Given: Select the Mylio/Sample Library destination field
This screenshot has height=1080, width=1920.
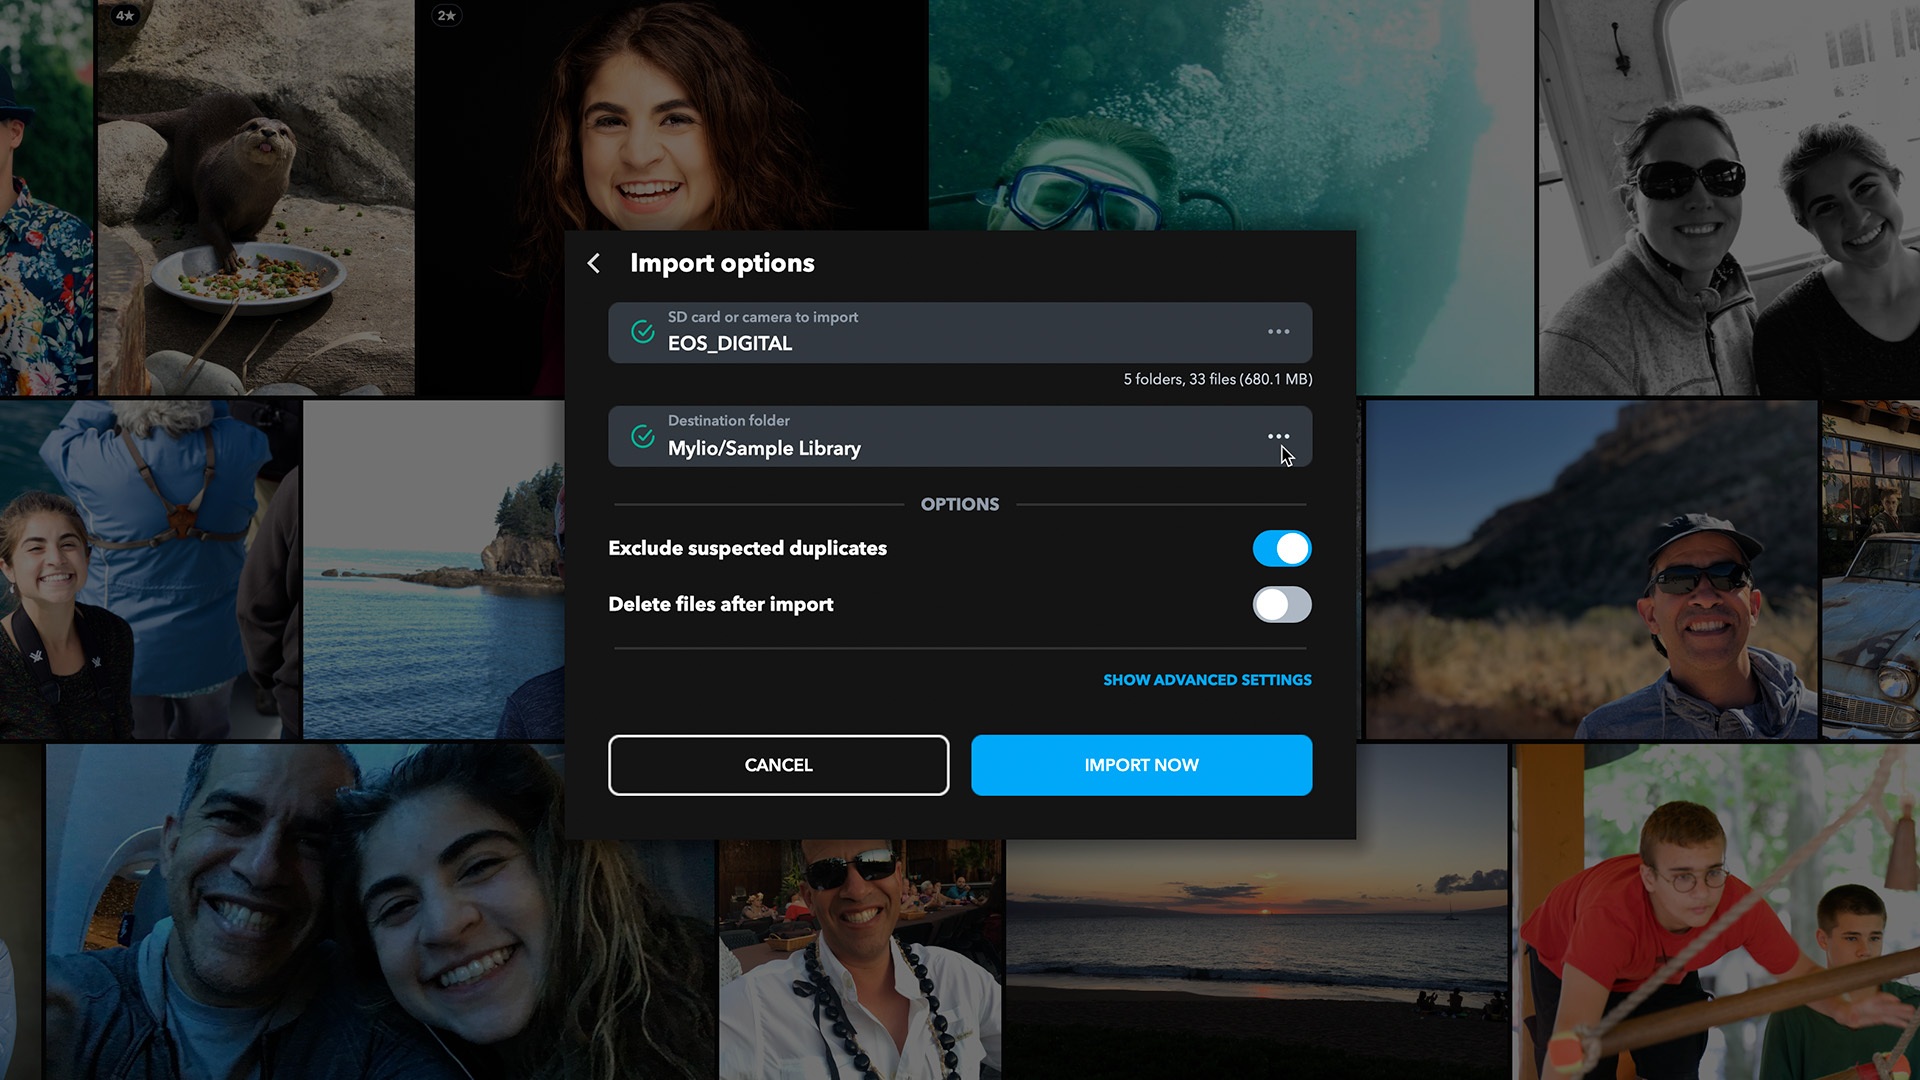Looking at the screenshot, I should point(960,436).
